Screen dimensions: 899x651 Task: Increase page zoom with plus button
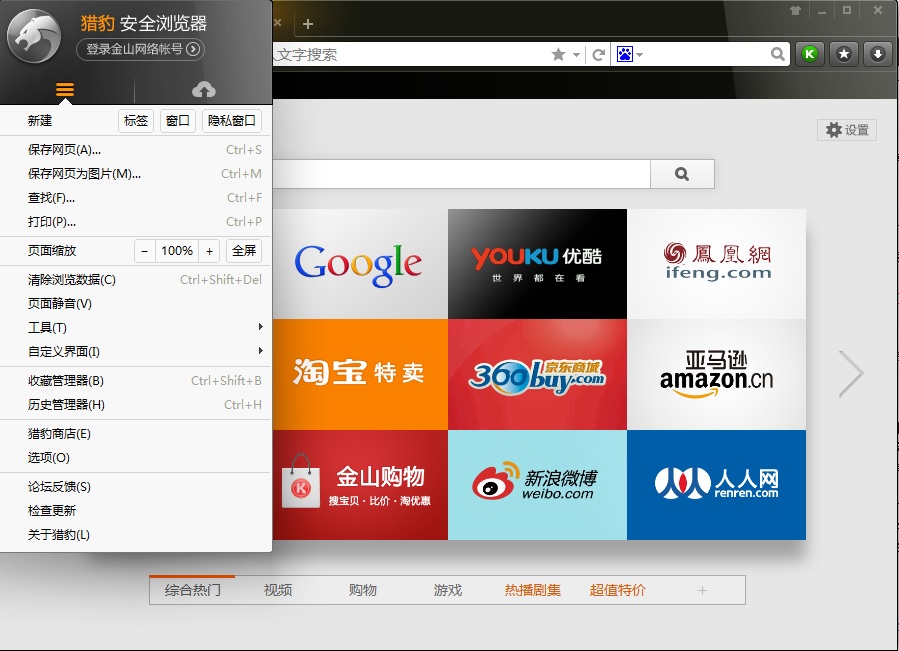coord(209,251)
